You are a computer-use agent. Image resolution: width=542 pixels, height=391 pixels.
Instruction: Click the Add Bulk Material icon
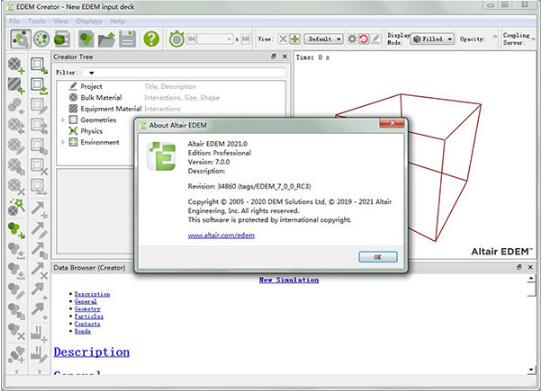(16, 65)
